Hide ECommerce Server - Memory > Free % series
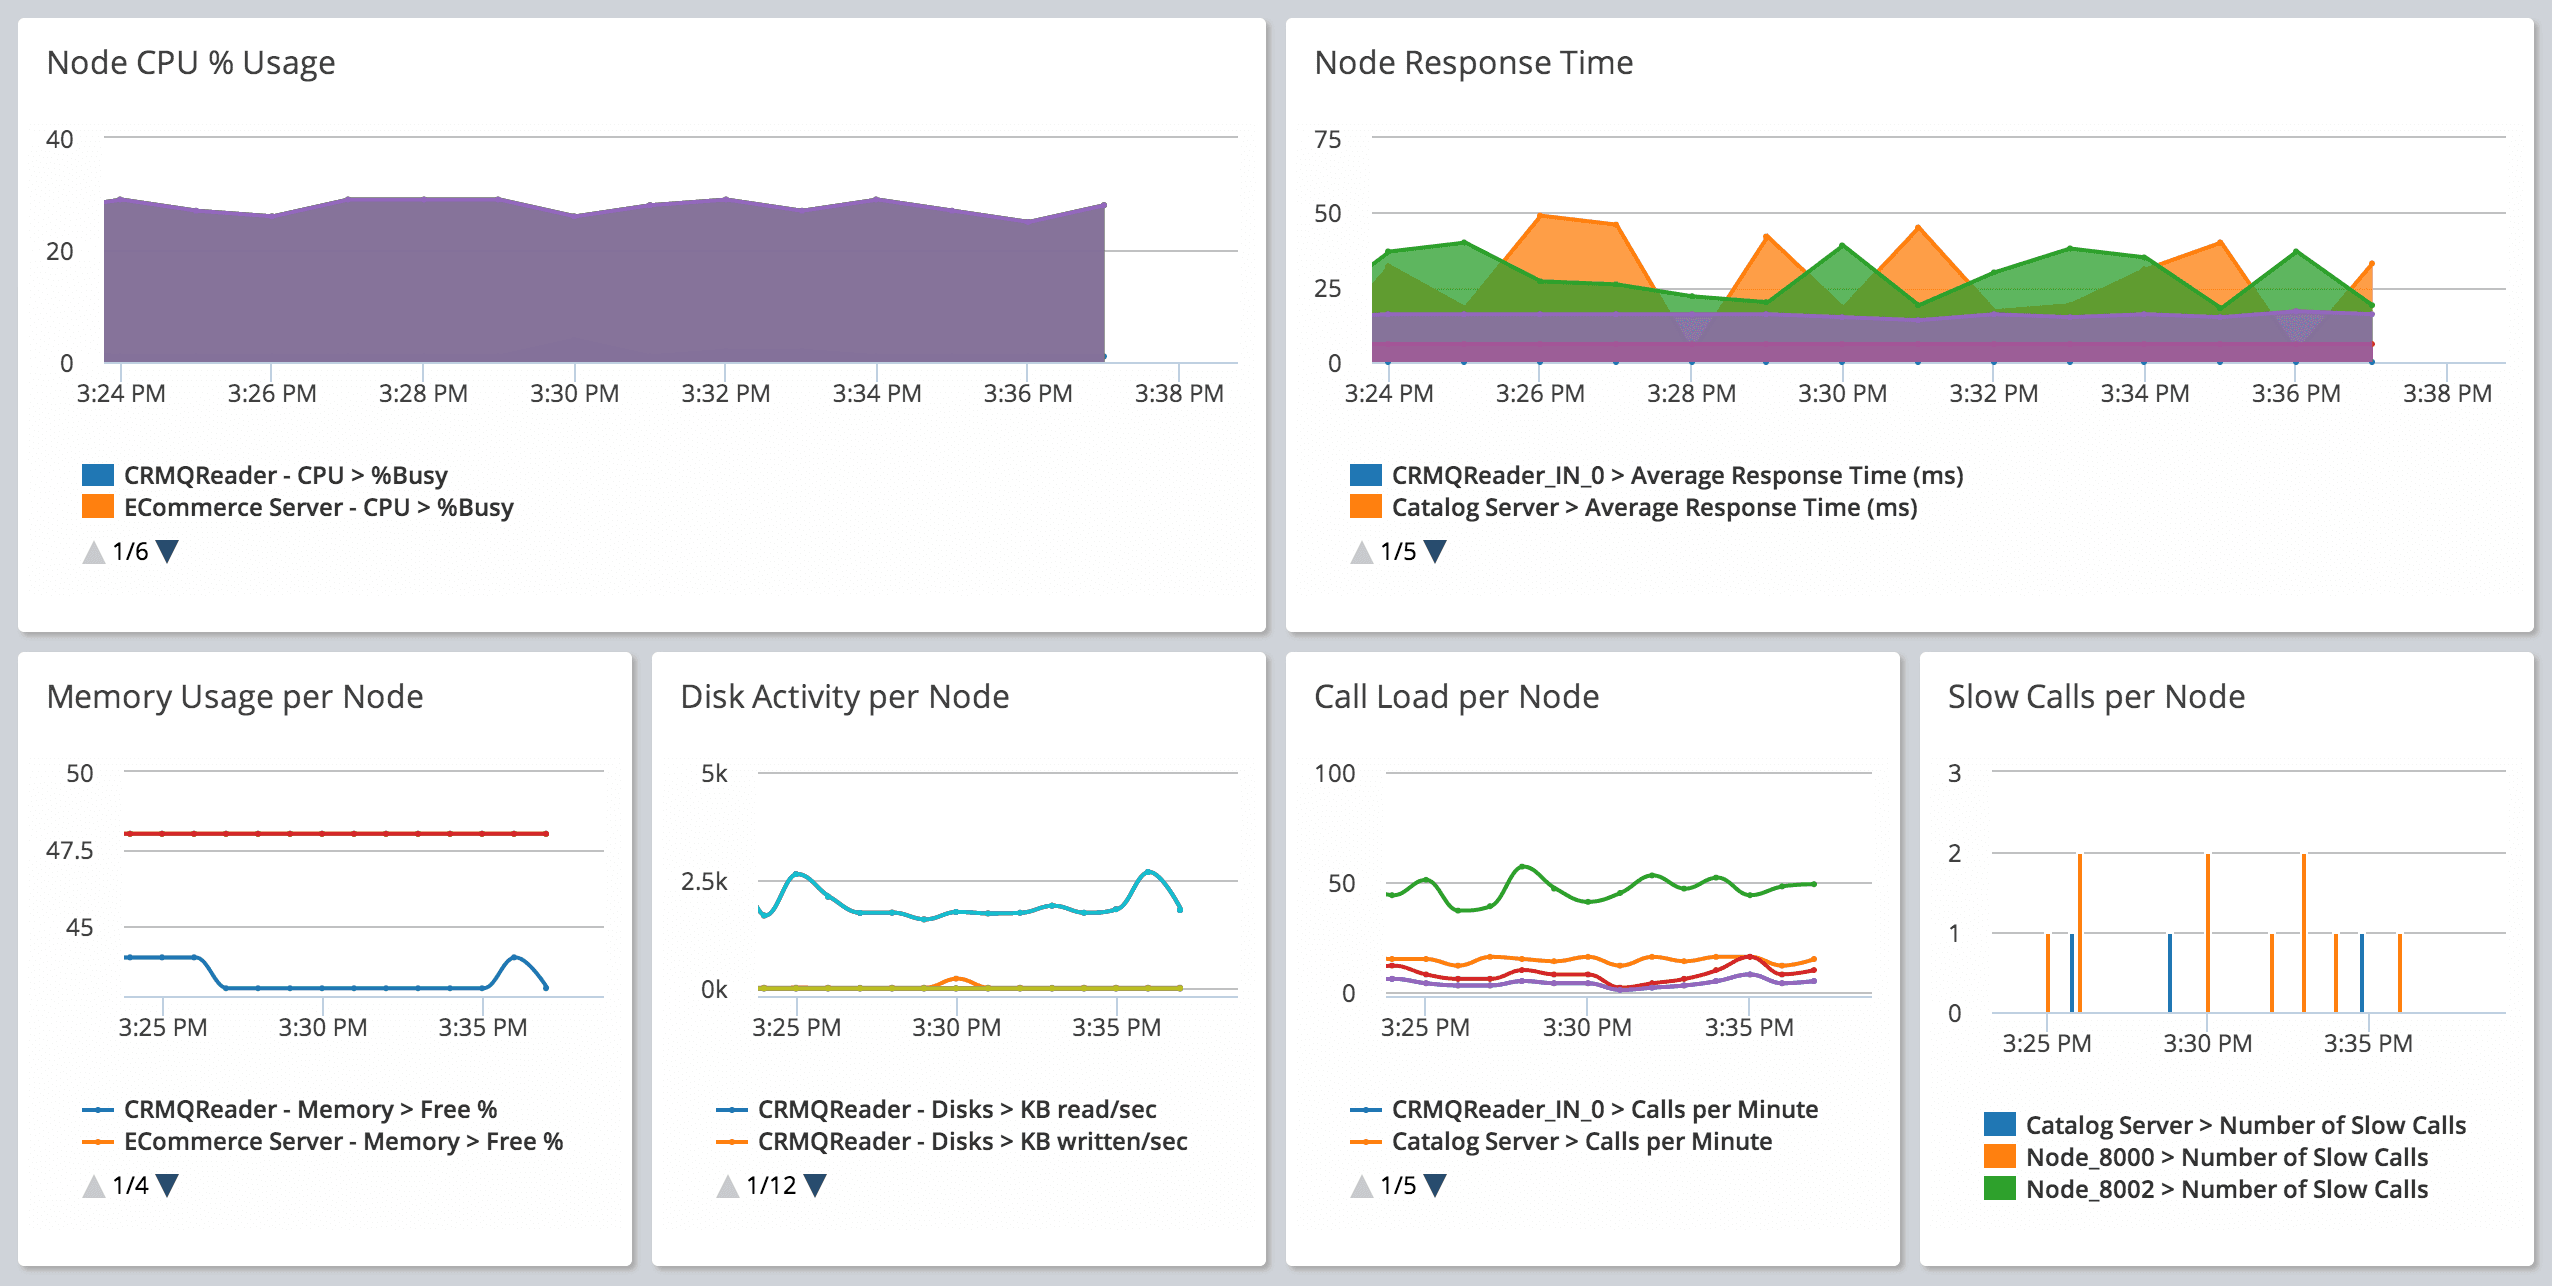 pos(342,1141)
